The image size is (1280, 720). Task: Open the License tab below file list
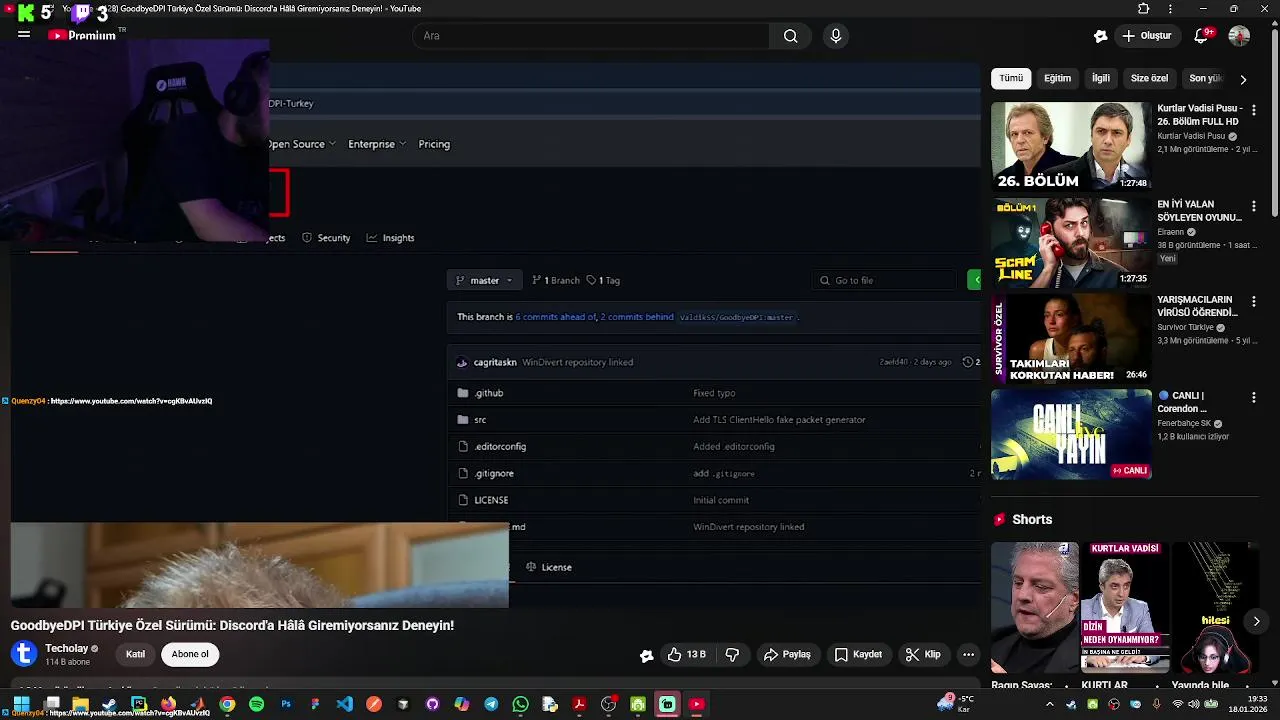[x=549, y=567]
